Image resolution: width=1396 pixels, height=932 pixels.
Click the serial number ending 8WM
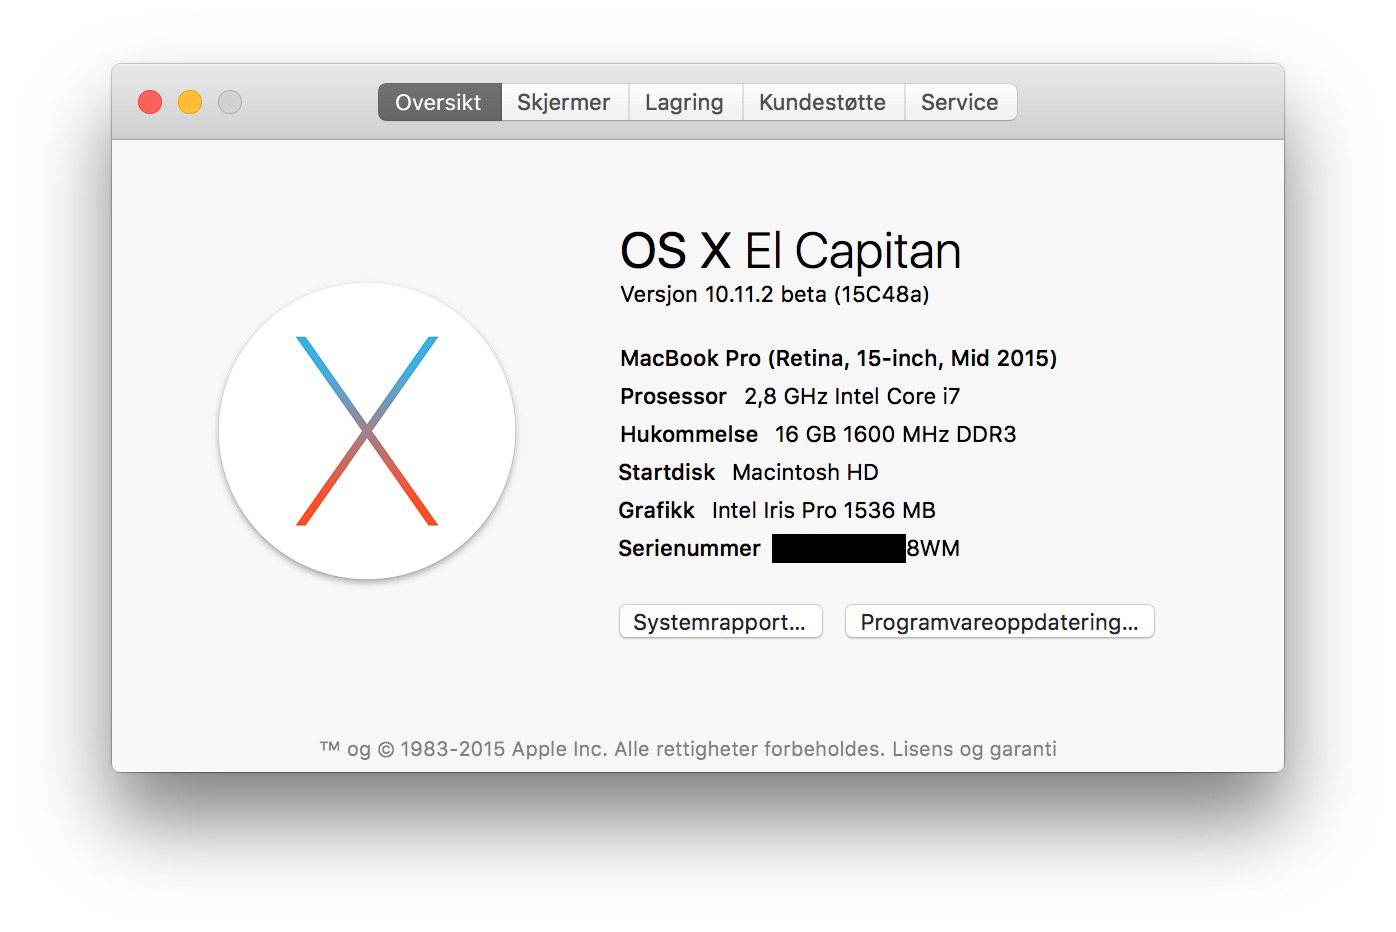point(866,549)
